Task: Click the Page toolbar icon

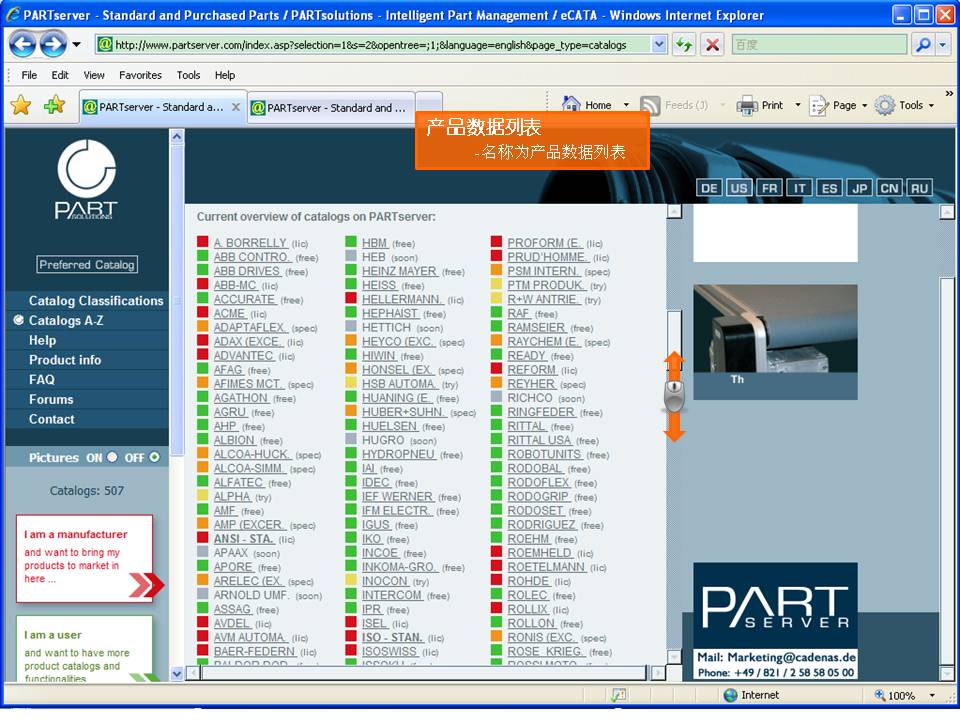Action: pyautogui.click(x=819, y=105)
